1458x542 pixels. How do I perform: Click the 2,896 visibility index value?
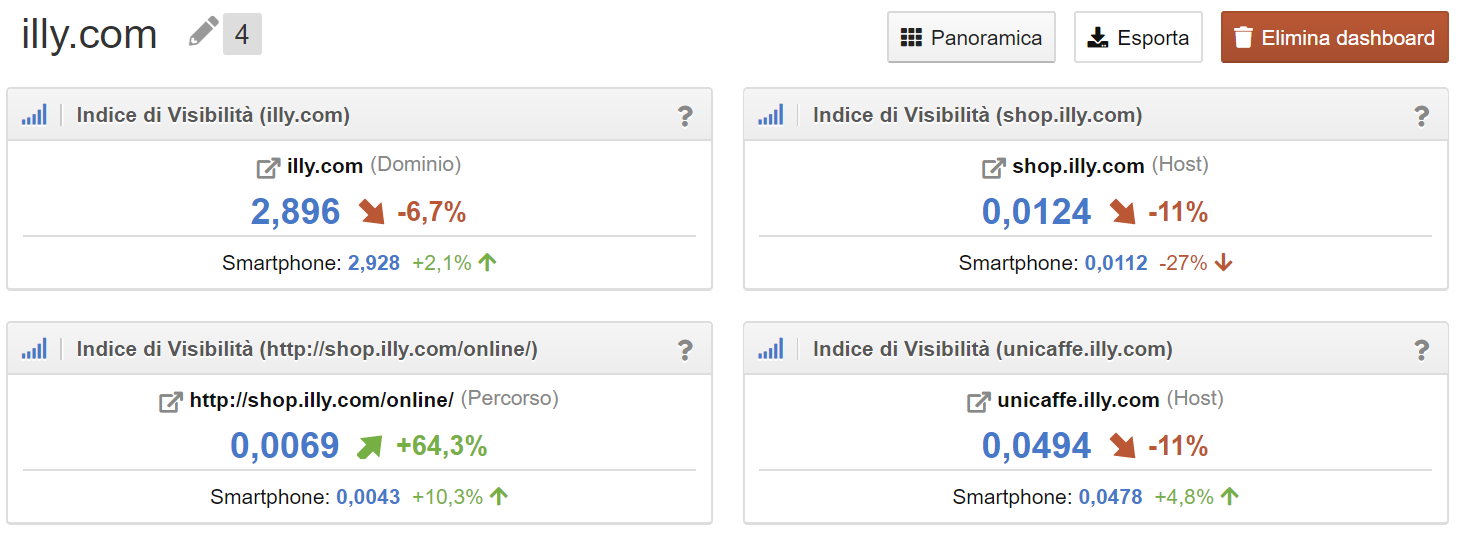[x=295, y=212]
